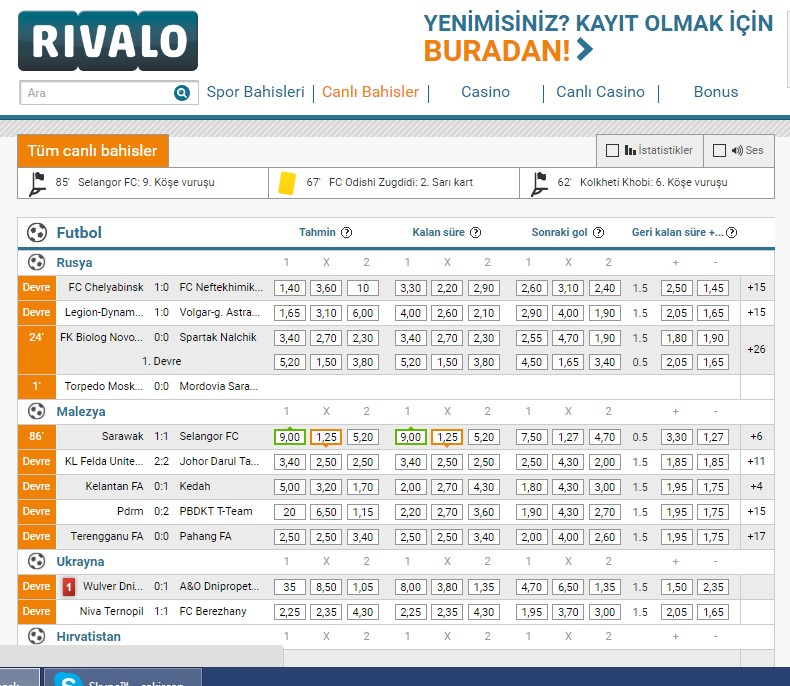Open the Futbol section heading

pyautogui.click(x=79, y=233)
